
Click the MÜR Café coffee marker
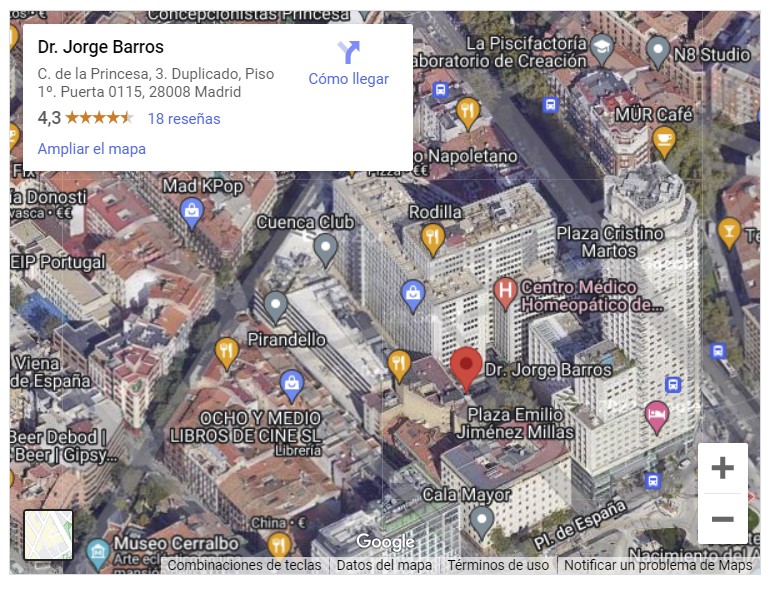point(664,142)
